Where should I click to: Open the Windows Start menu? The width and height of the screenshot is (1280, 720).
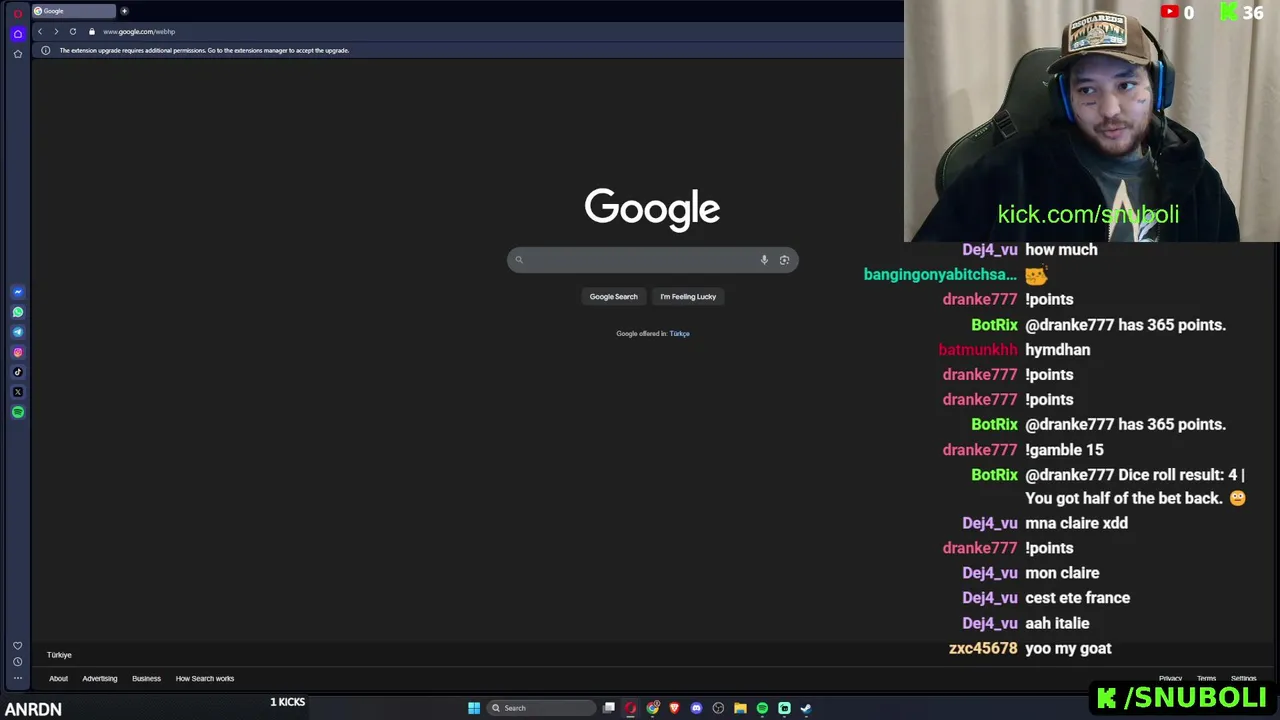[474, 708]
